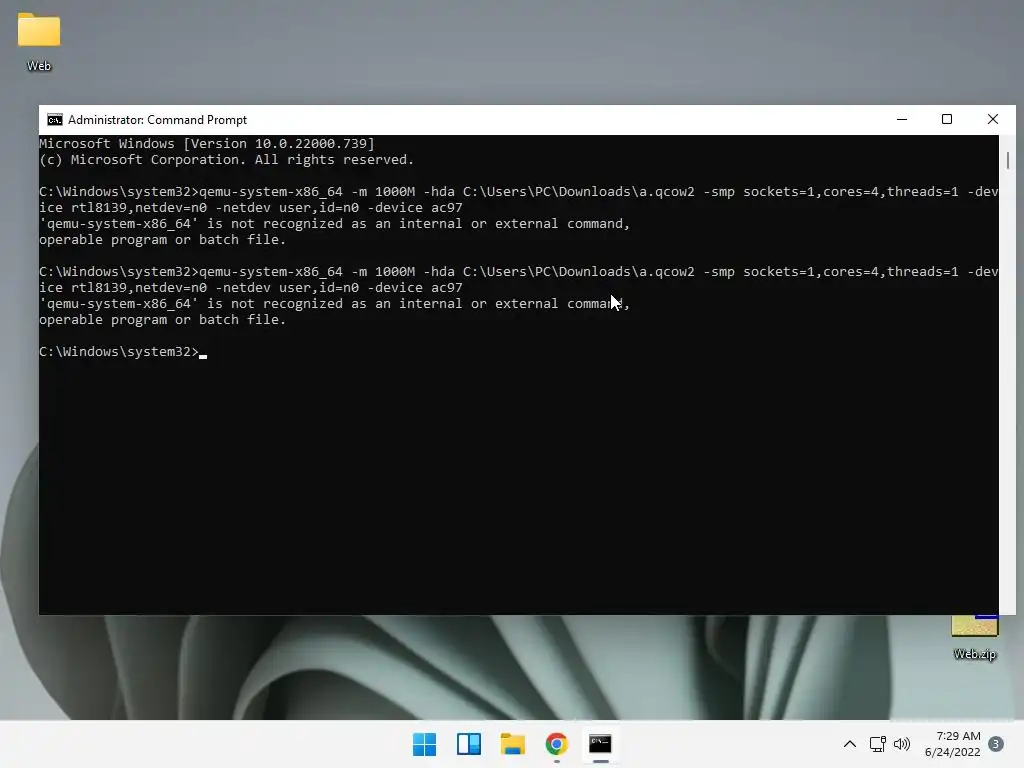
Task: Open the Windows Start menu
Action: pyautogui.click(x=424, y=744)
